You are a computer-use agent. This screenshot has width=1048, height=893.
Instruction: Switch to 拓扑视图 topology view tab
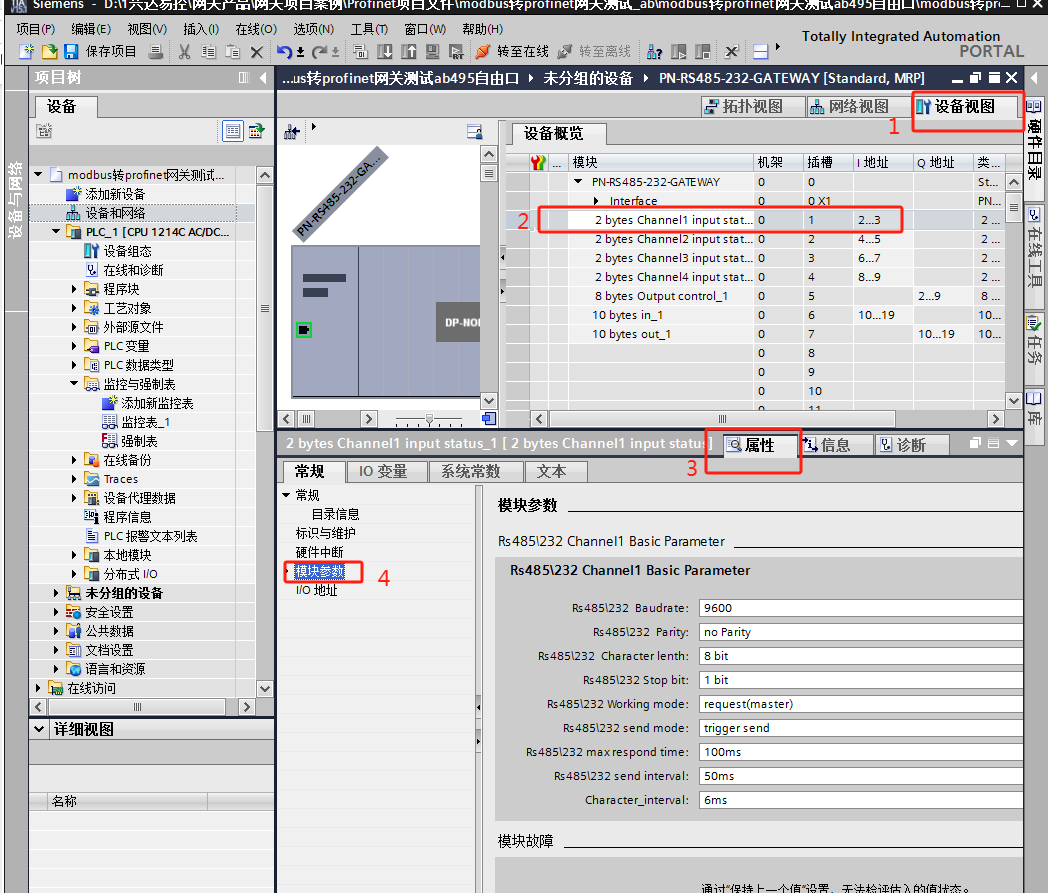click(x=752, y=106)
